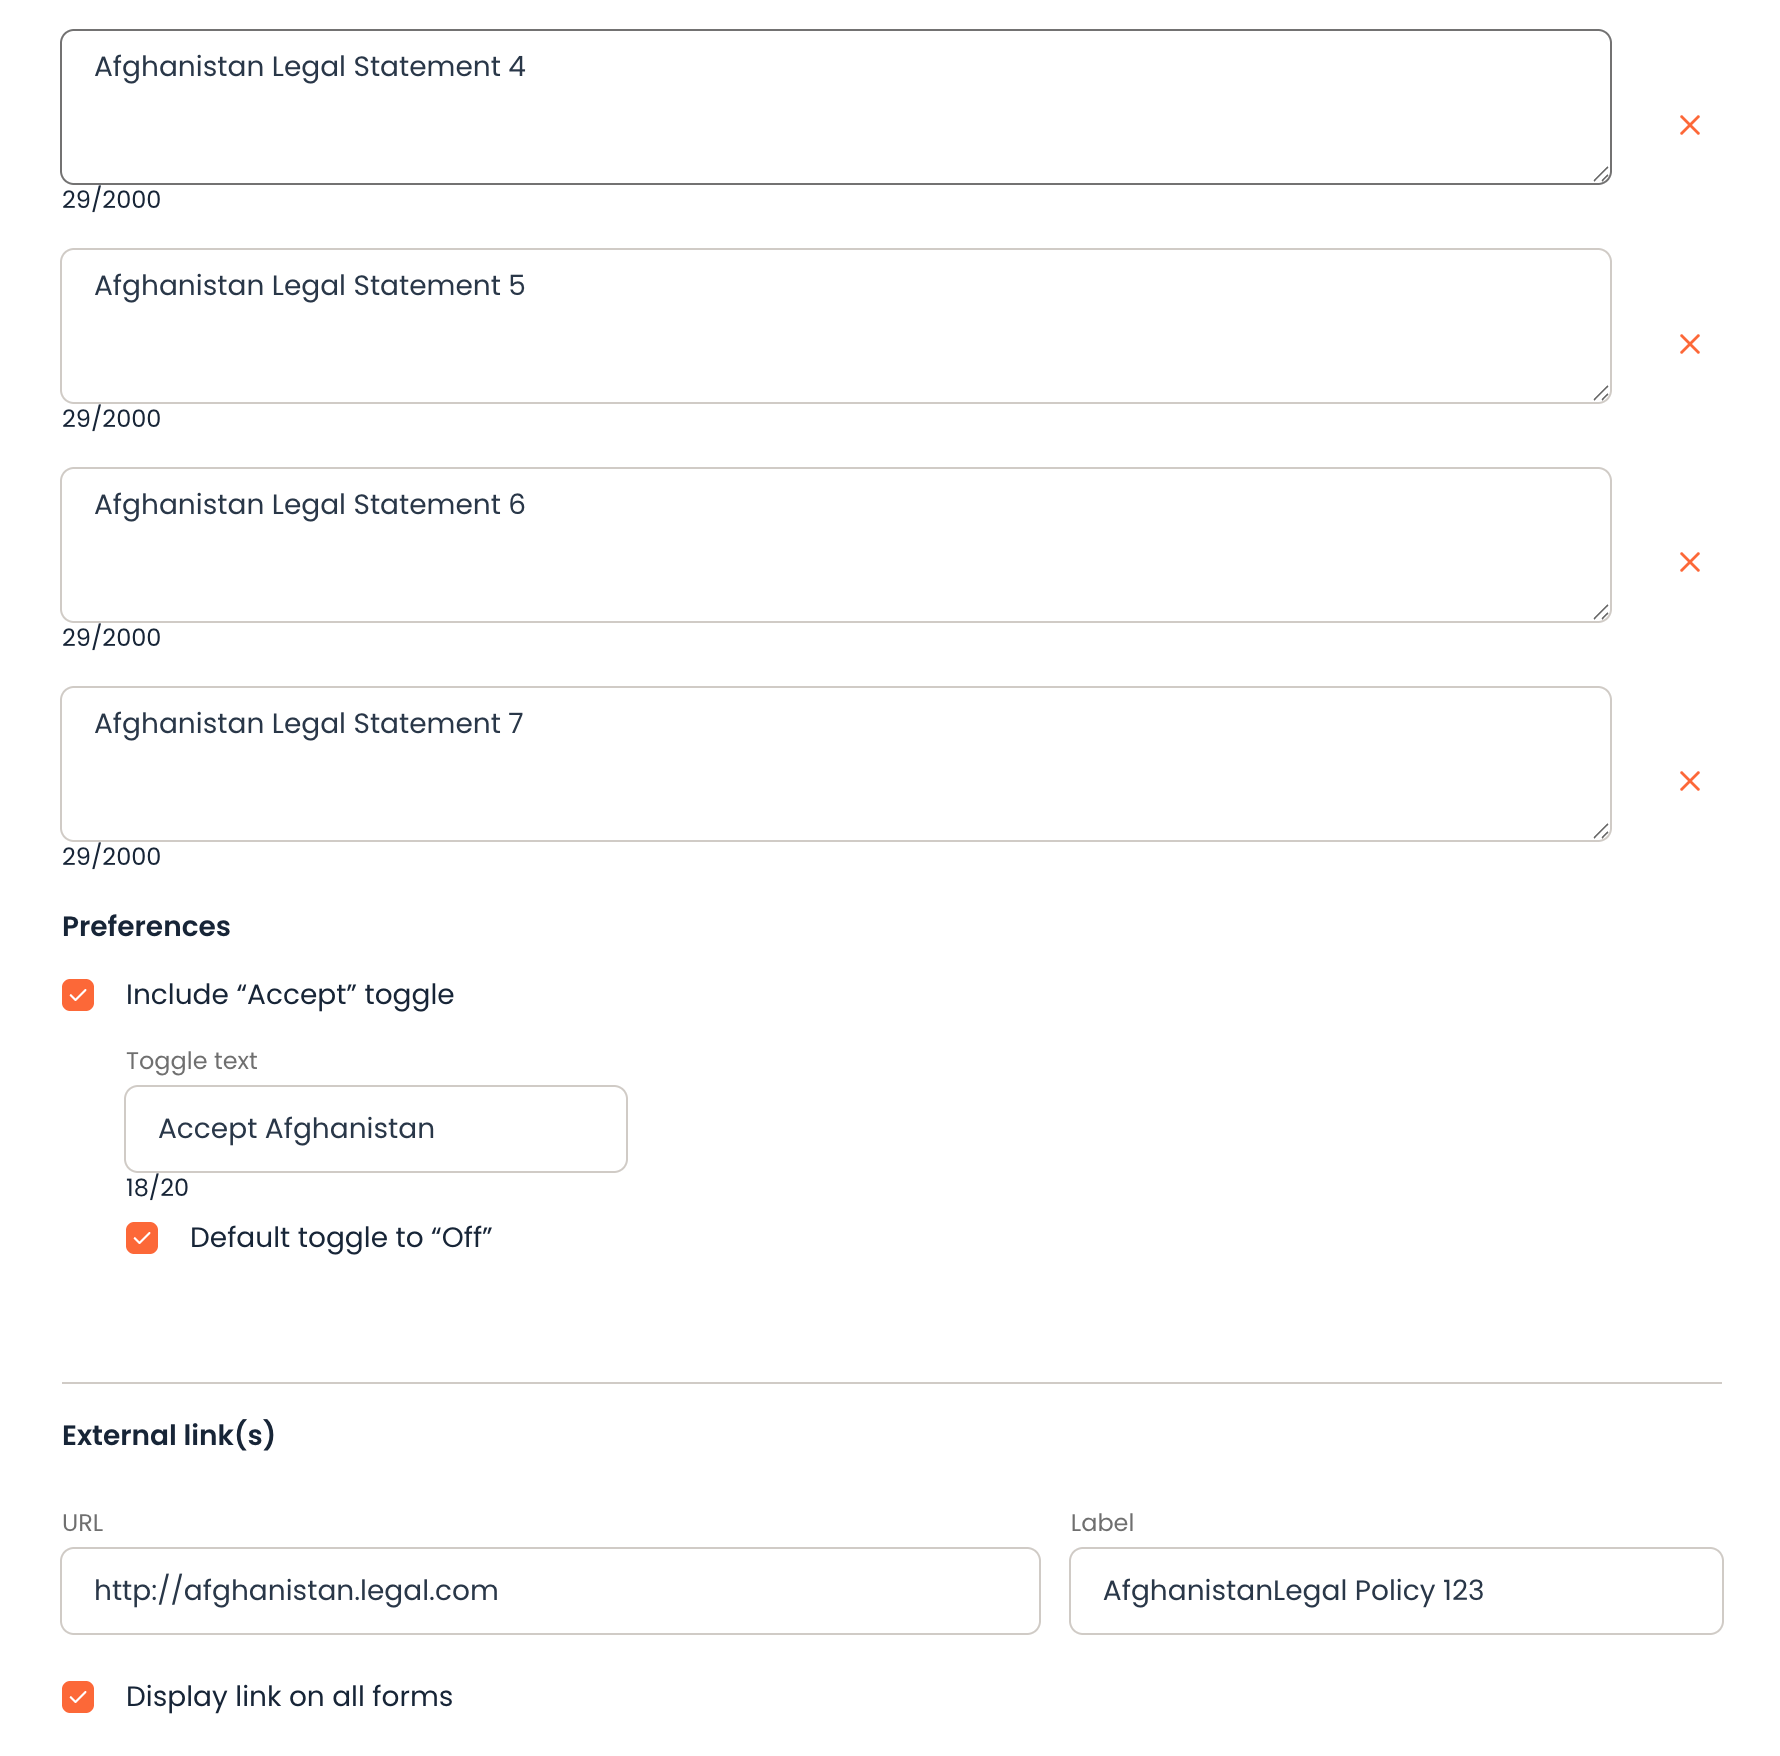Click the Display link on all forms label
The width and height of the screenshot is (1780, 1756).
289,1697
